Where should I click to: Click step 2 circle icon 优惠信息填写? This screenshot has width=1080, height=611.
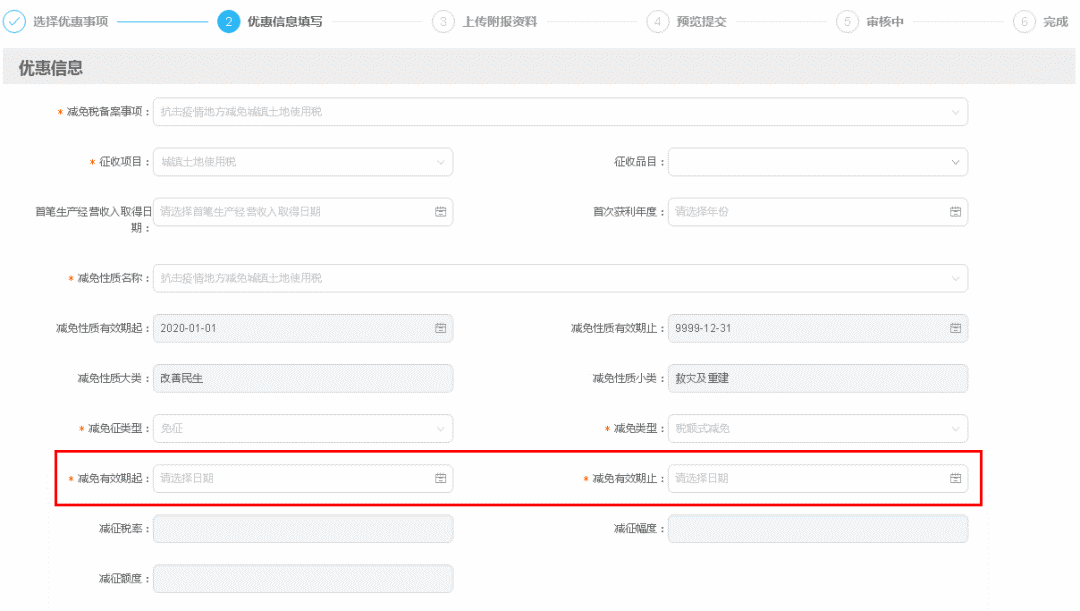[x=228, y=22]
